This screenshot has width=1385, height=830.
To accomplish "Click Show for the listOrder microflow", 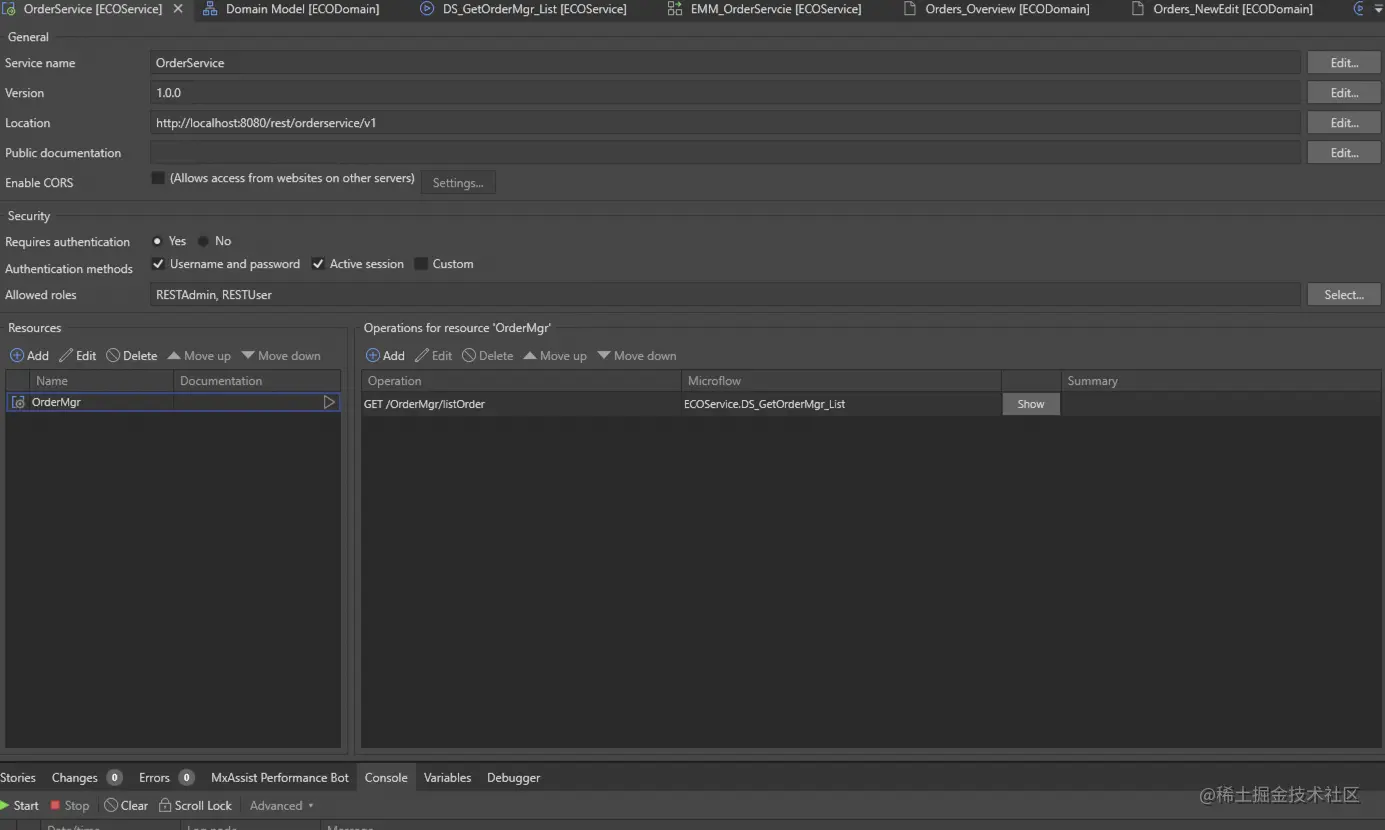I will pos(1031,404).
